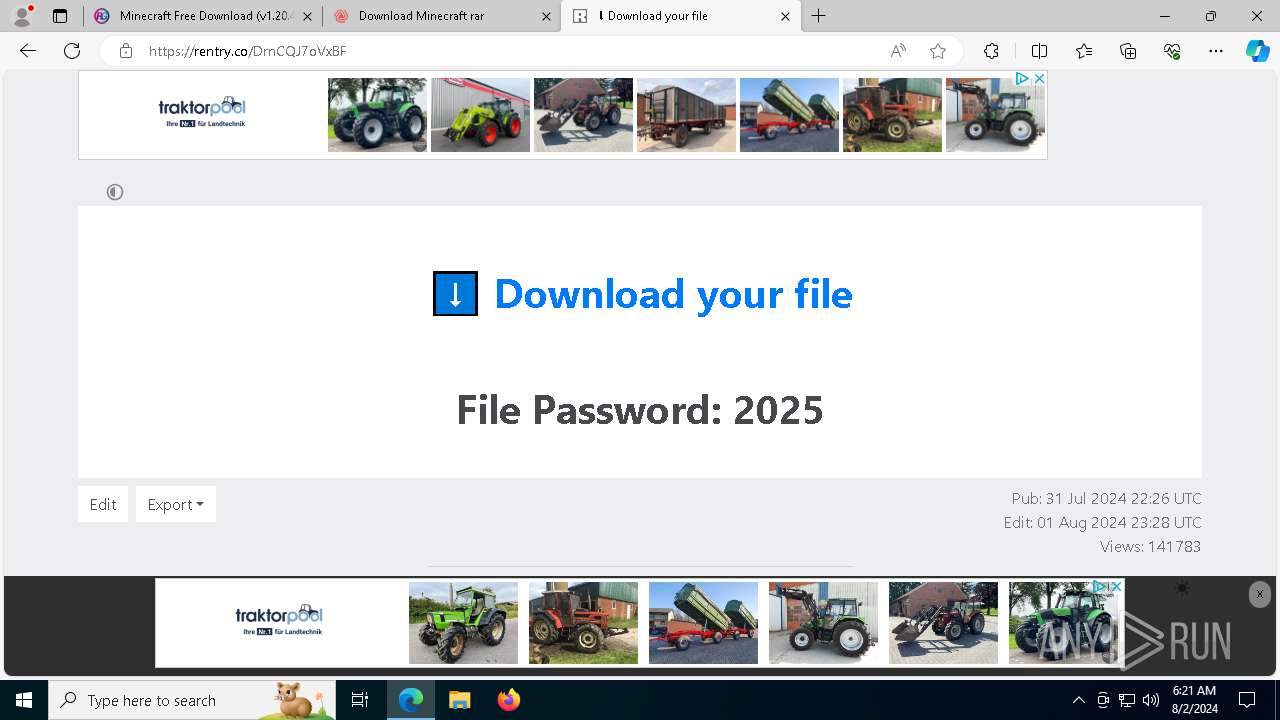Show hidden tray icons chevron
The image size is (1280, 720).
click(x=1078, y=700)
